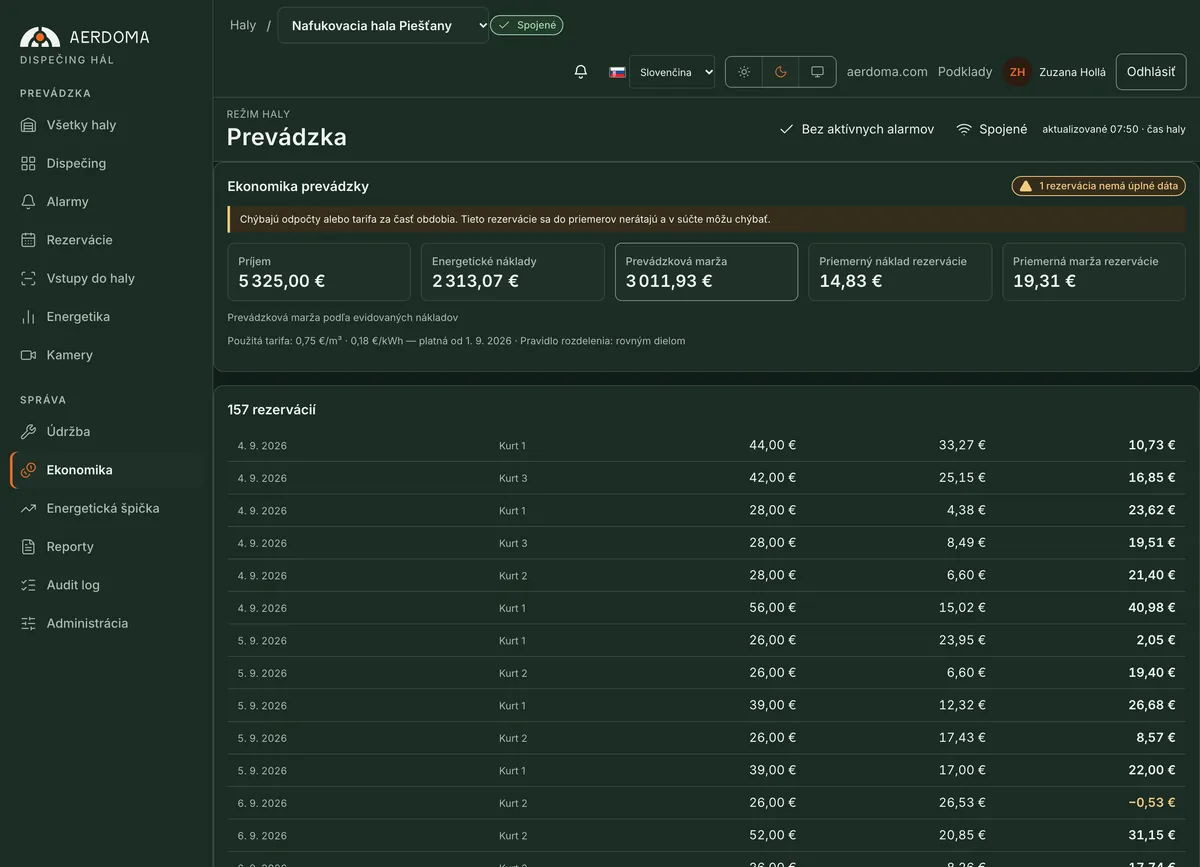Select the Energetické náklady card
This screenshot has height=867, width=1200.
click(x=513, y=272)
